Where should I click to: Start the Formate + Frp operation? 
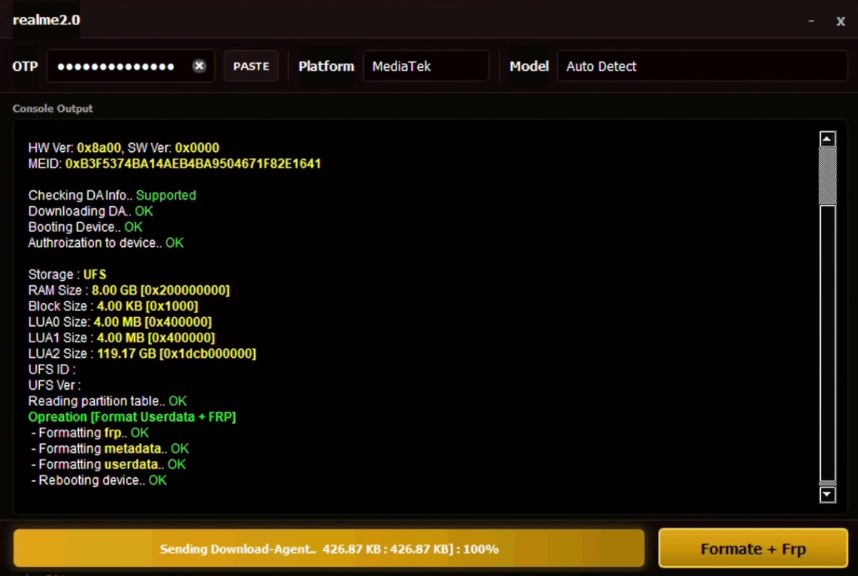tap(753, 548)
